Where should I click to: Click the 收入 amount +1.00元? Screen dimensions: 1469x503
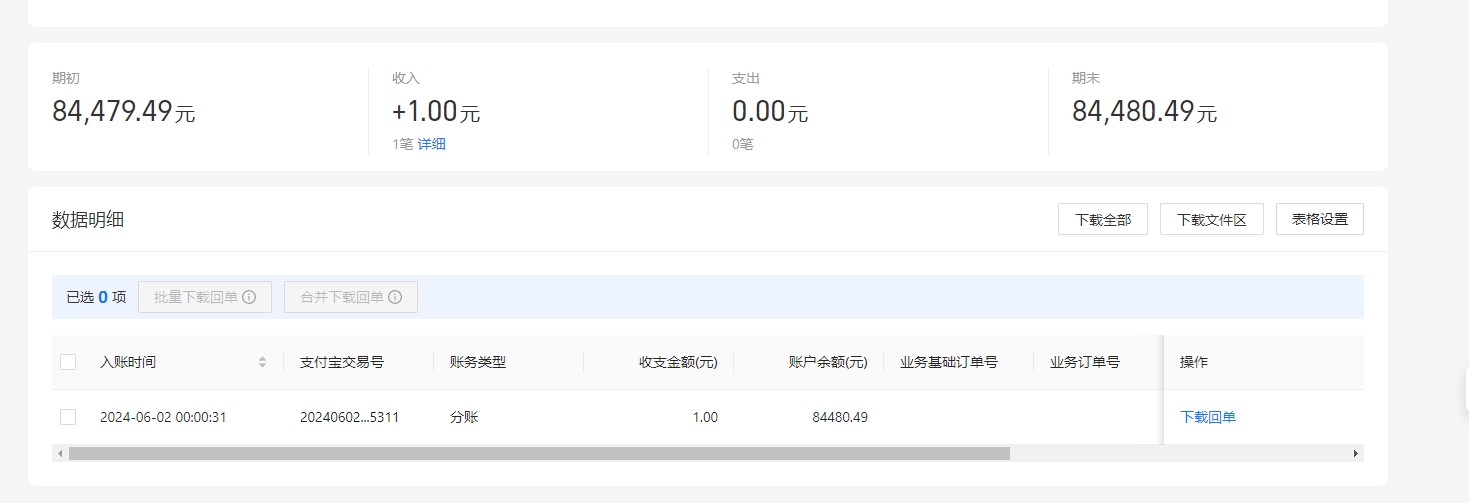coord(436,112)
